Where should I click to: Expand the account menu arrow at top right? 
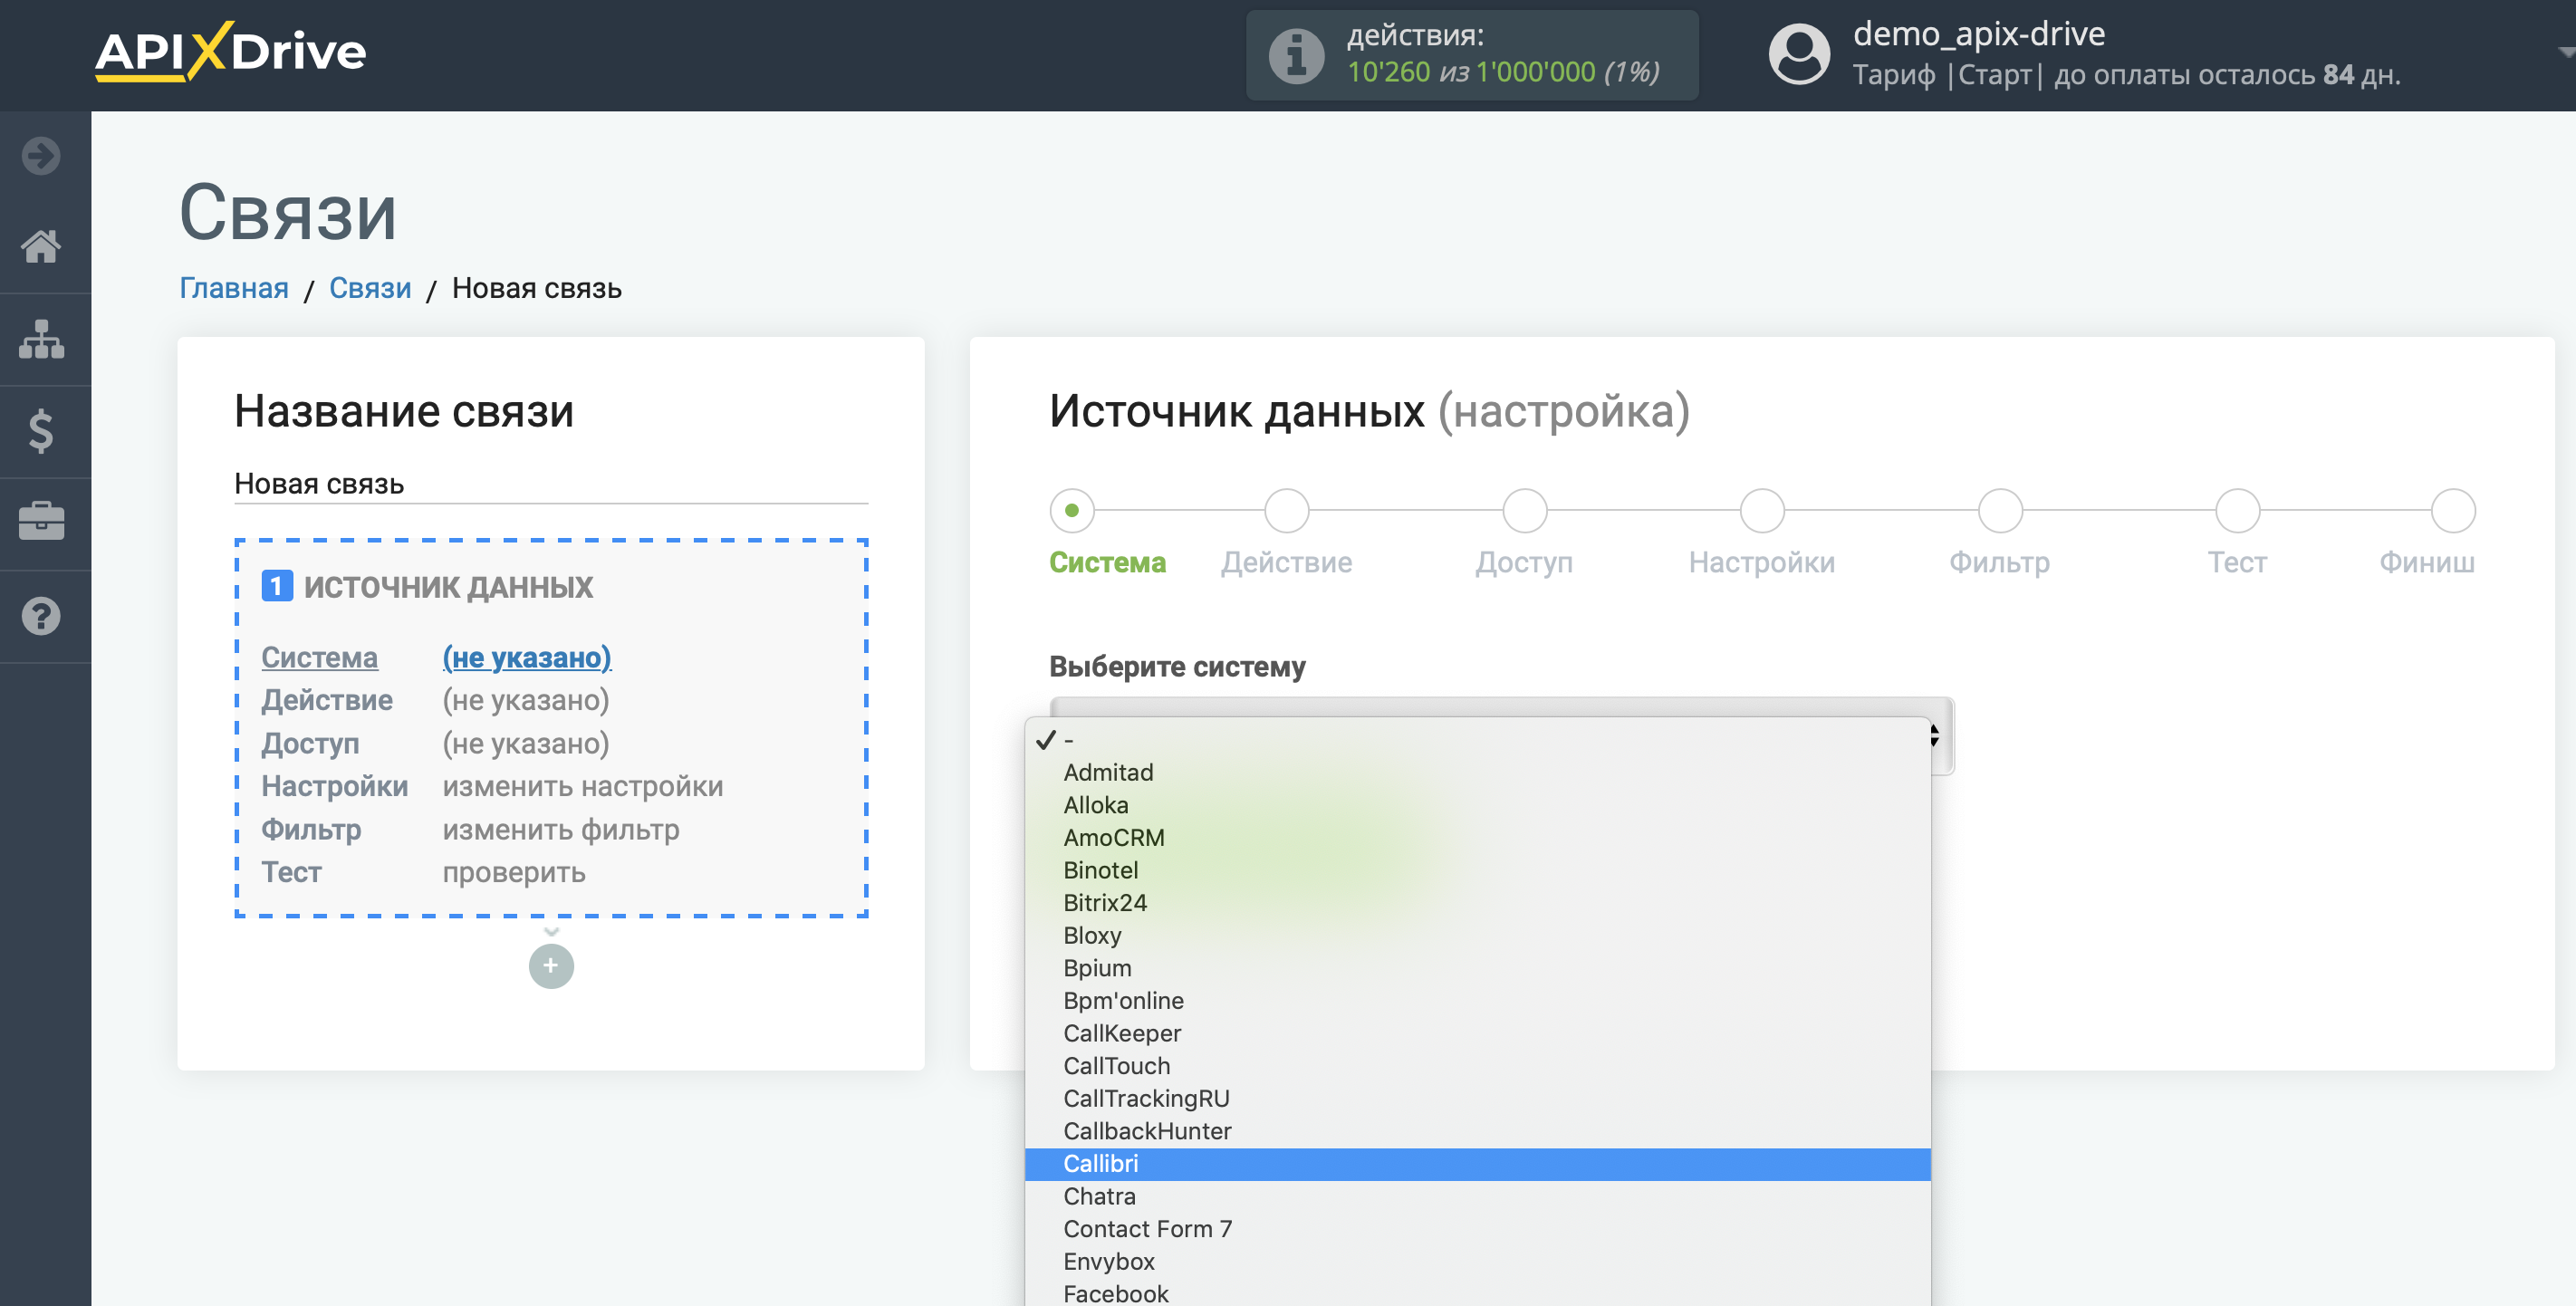[x=2565, y=52]
